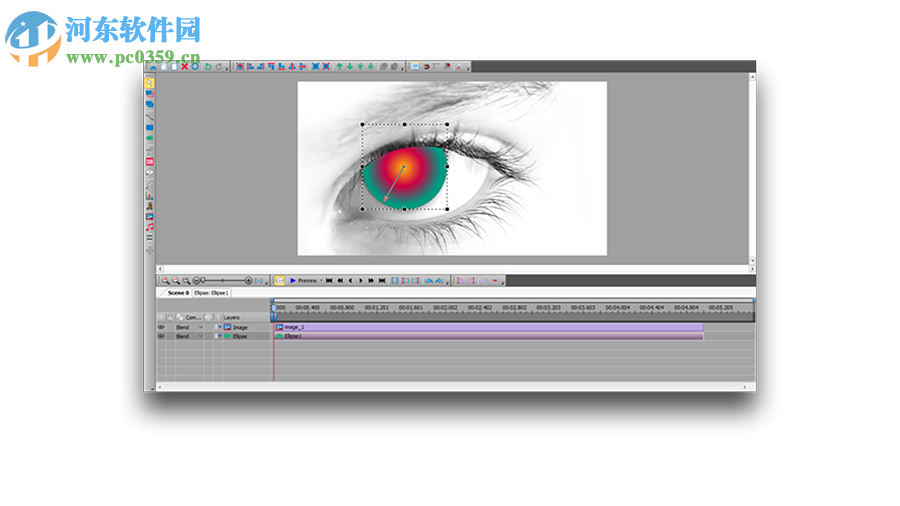Jump to start of timeline

pyautogui.click(x=329, y=281)
